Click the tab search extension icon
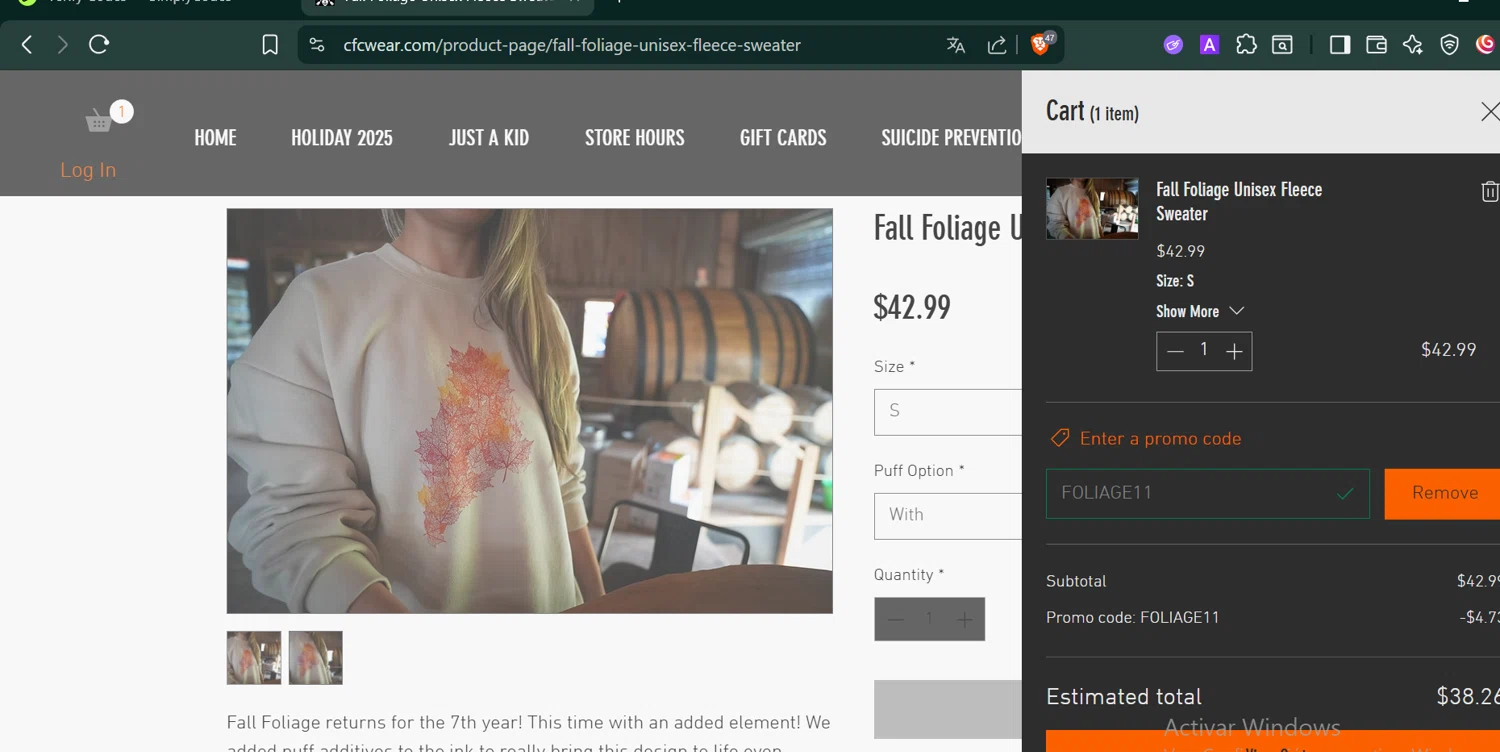Viewport: 1500px width, 752px height. click(x=1283, y=45)
